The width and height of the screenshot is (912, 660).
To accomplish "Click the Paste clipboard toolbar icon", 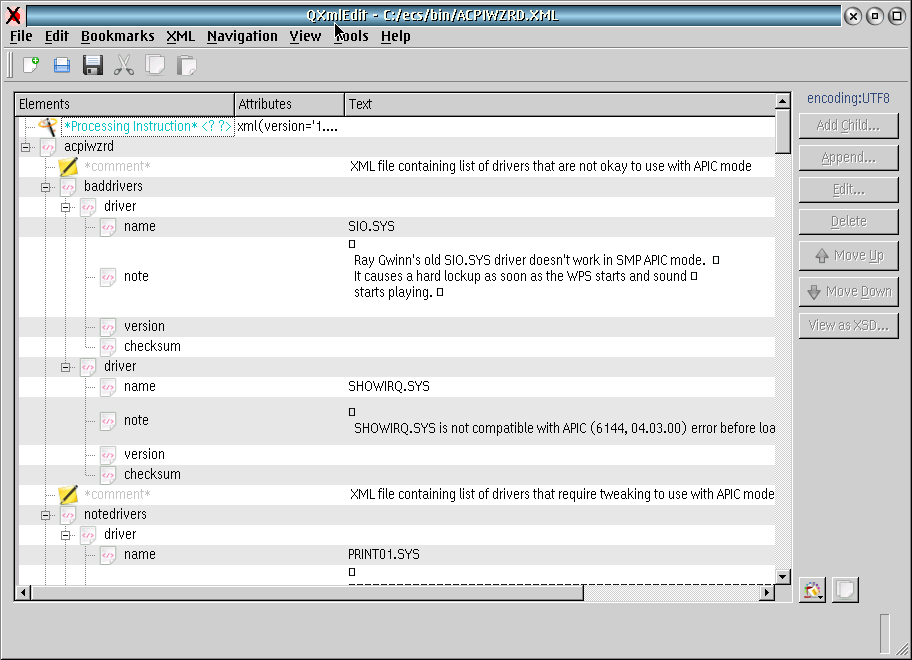I will coord(186,66).
